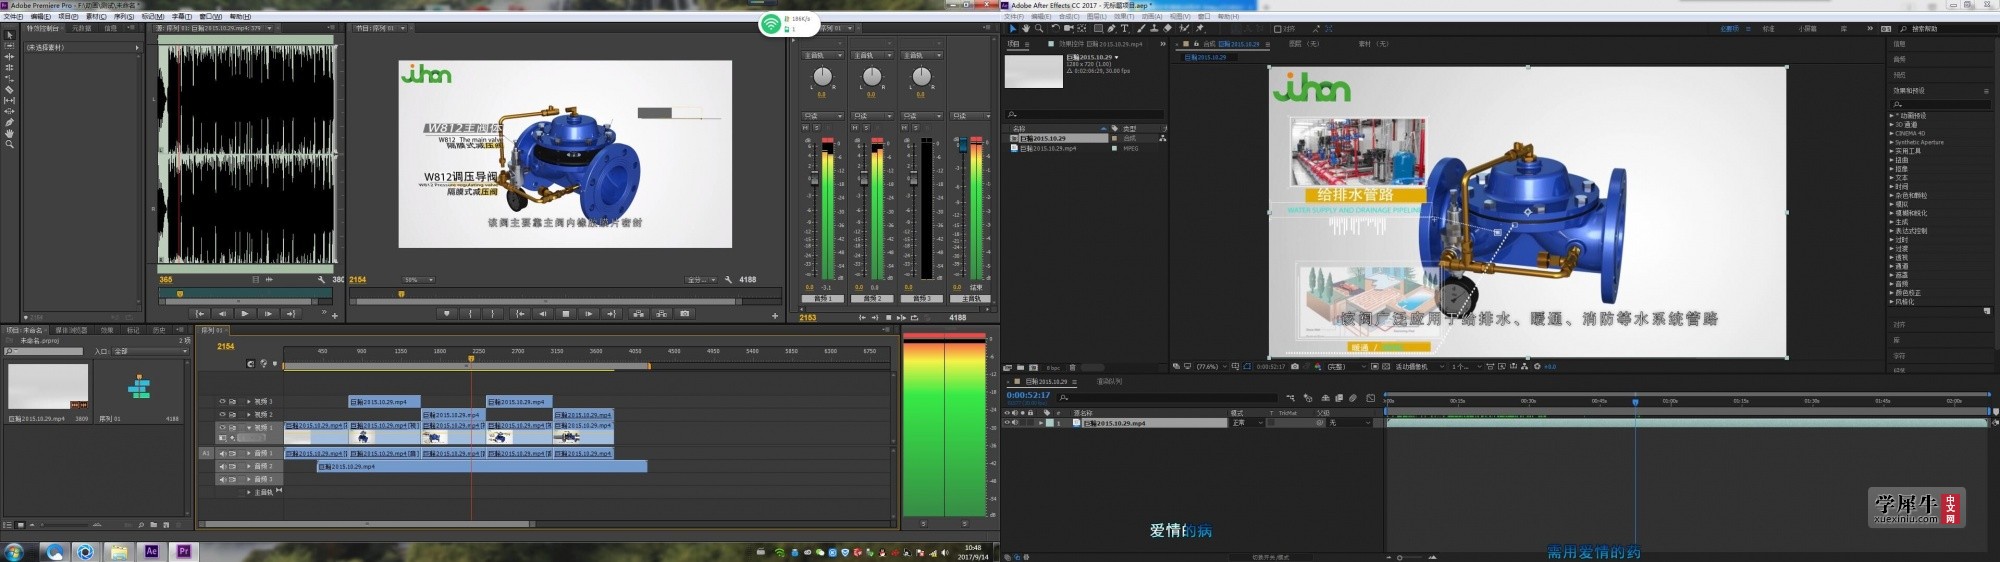This screenshot has height=562, width=2000.
Task: Select After Effects Brush tool
Action: [x=1141, y=28]
